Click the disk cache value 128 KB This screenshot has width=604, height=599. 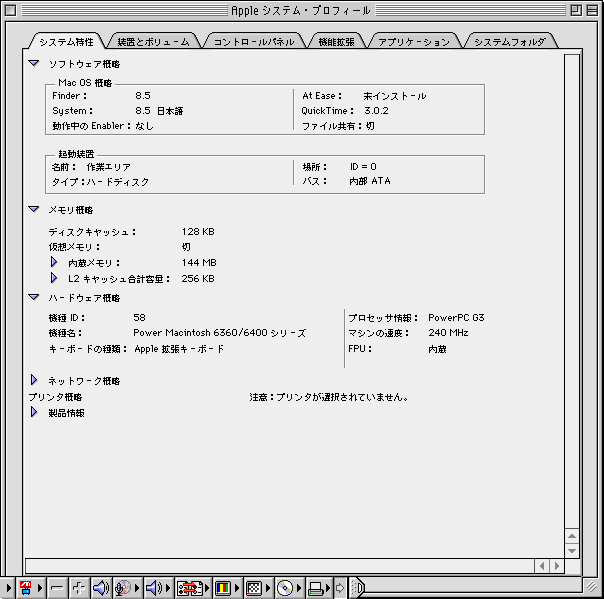pos(198,232)
